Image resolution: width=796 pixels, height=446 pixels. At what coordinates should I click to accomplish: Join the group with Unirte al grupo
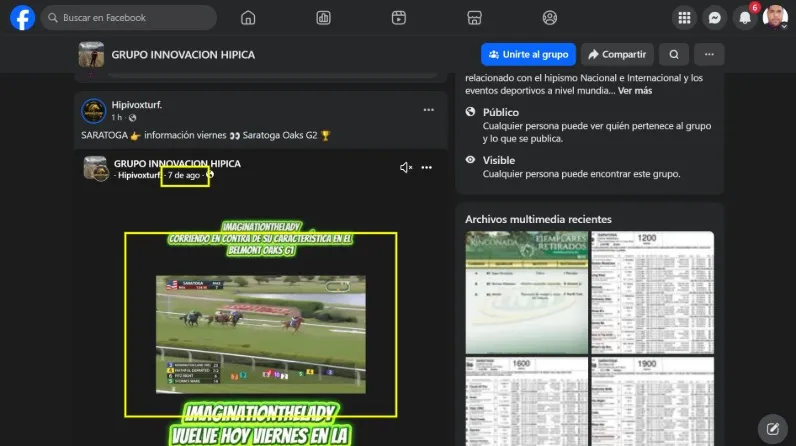[528, 54]
